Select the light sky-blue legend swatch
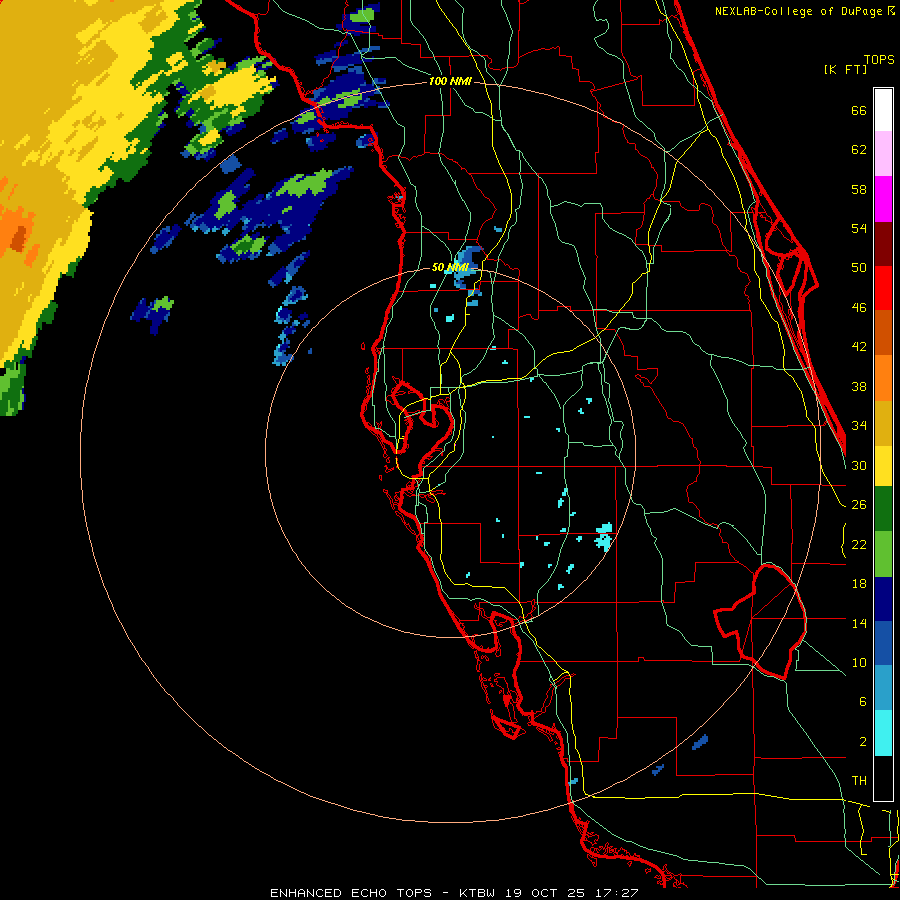This screenshot has height=900, width=900. tap(883, 688)
